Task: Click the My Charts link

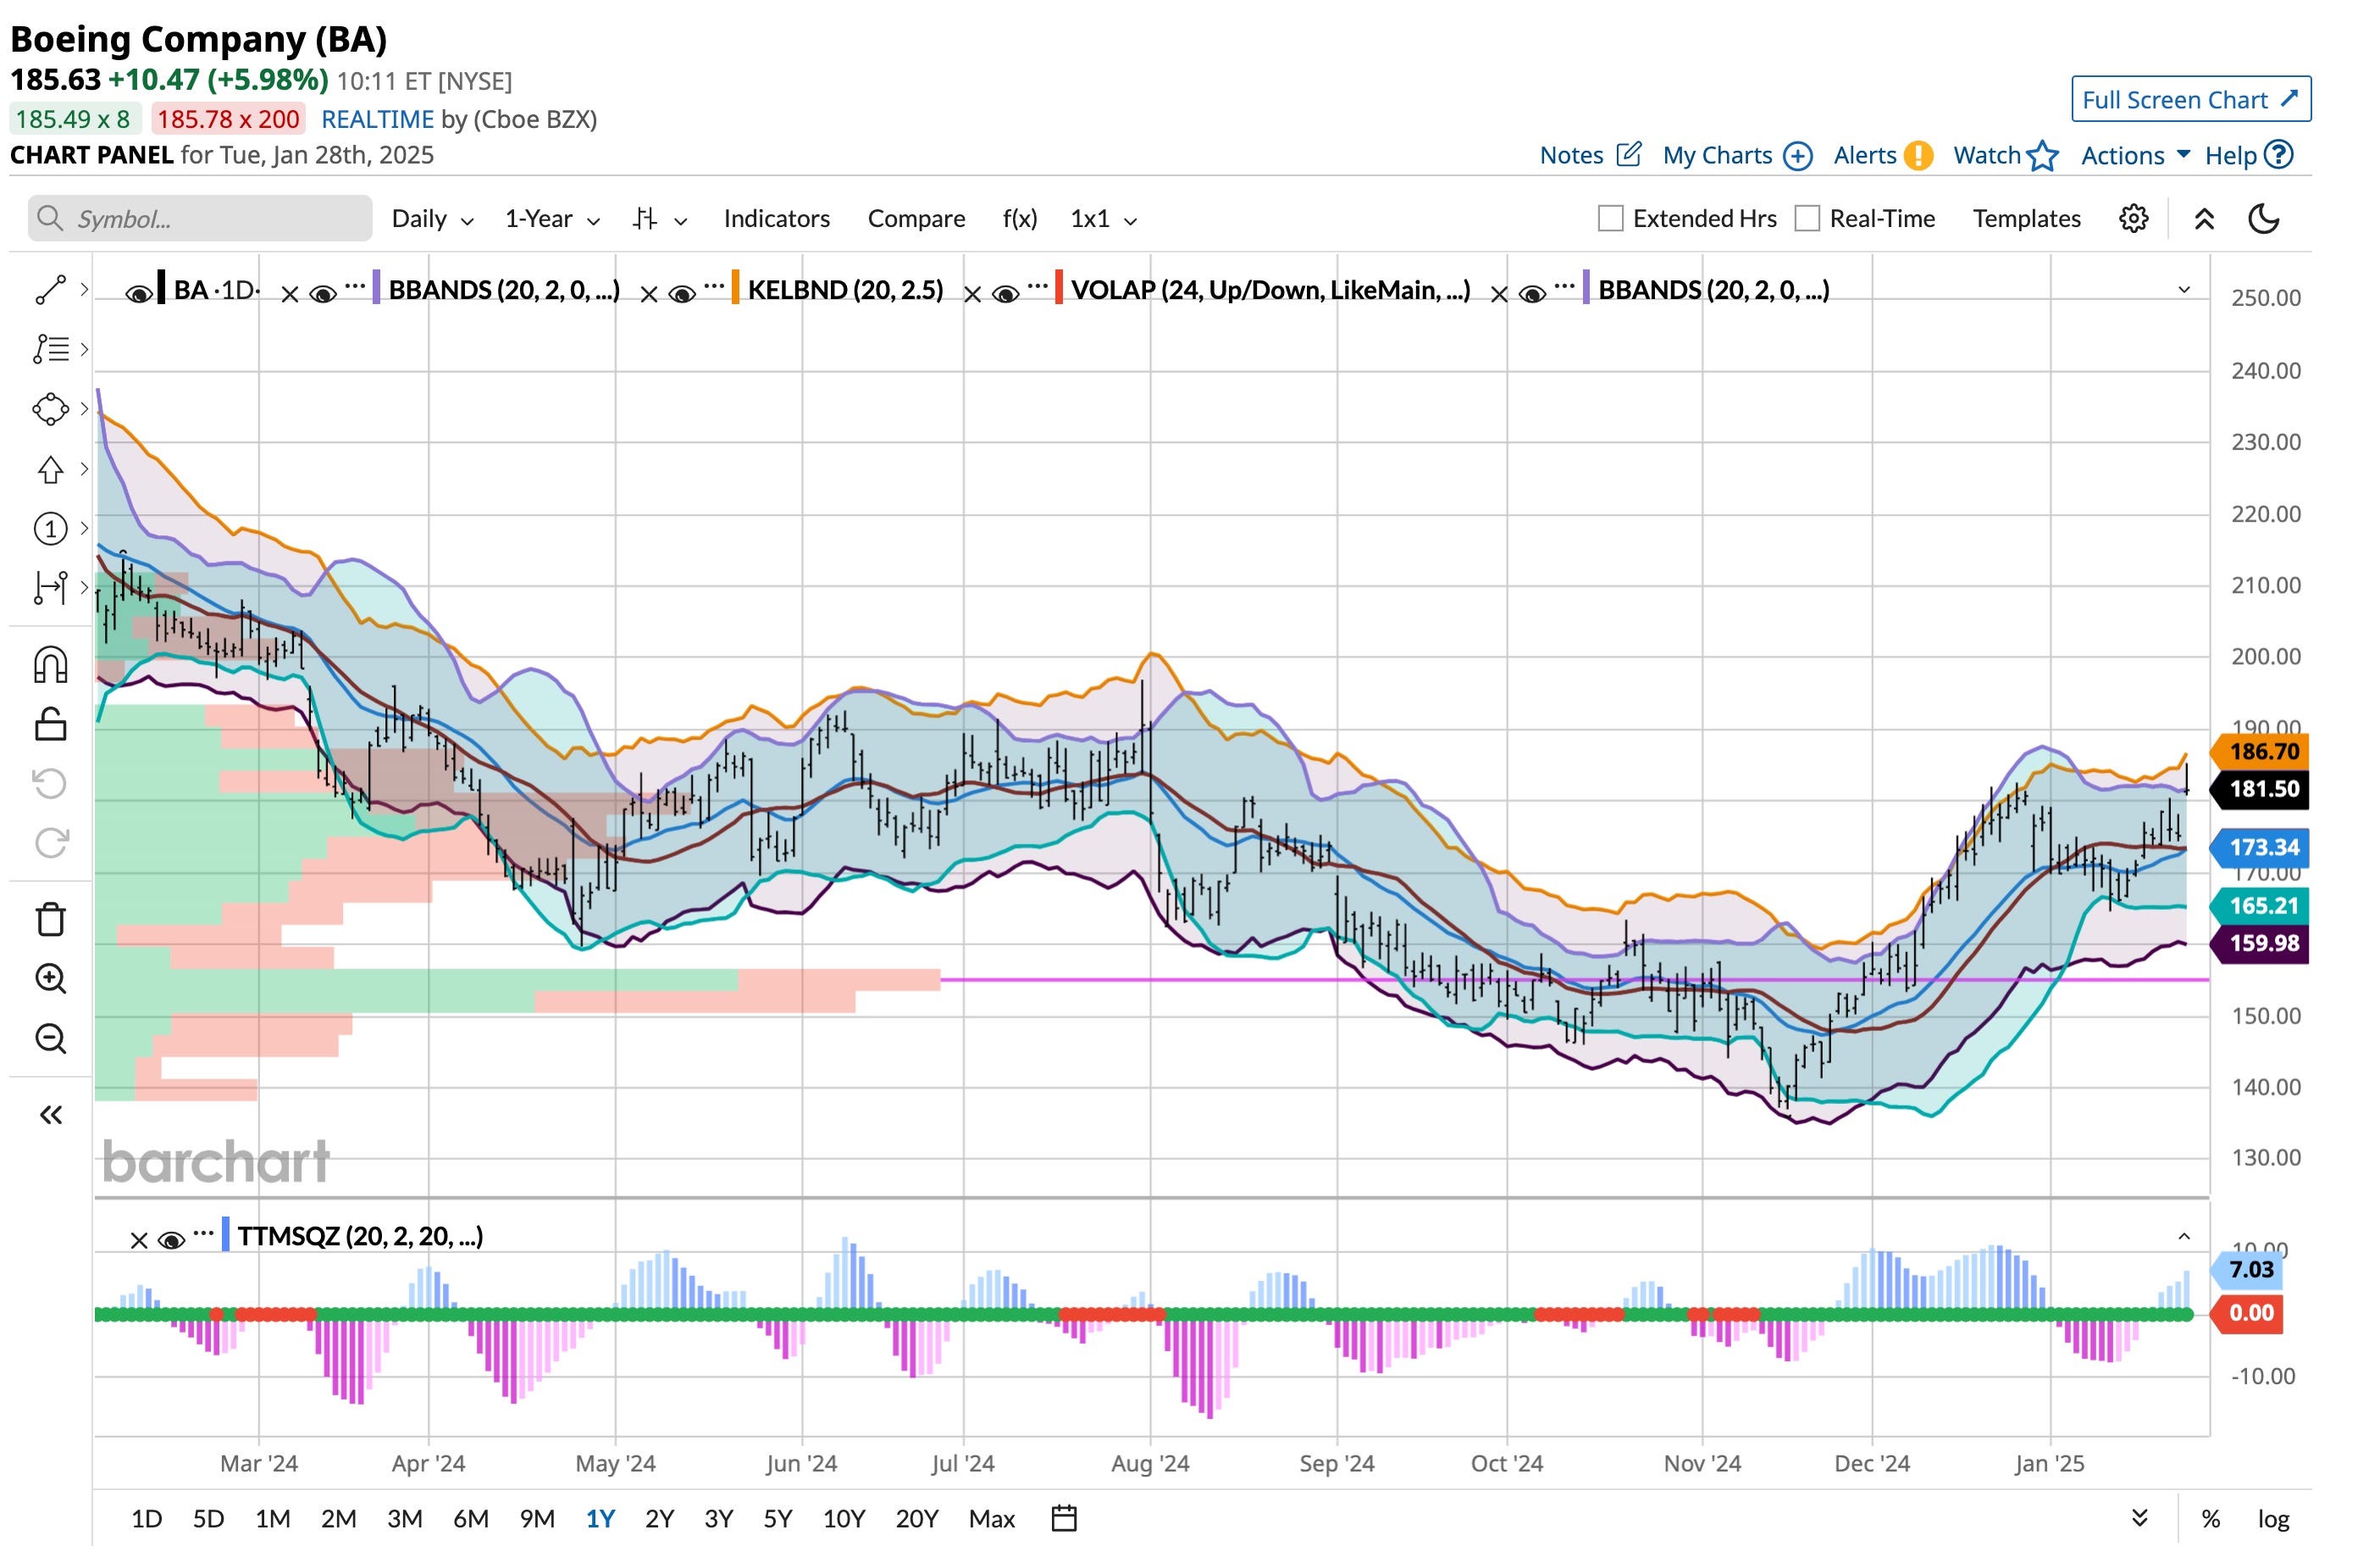Action: 1717,156
